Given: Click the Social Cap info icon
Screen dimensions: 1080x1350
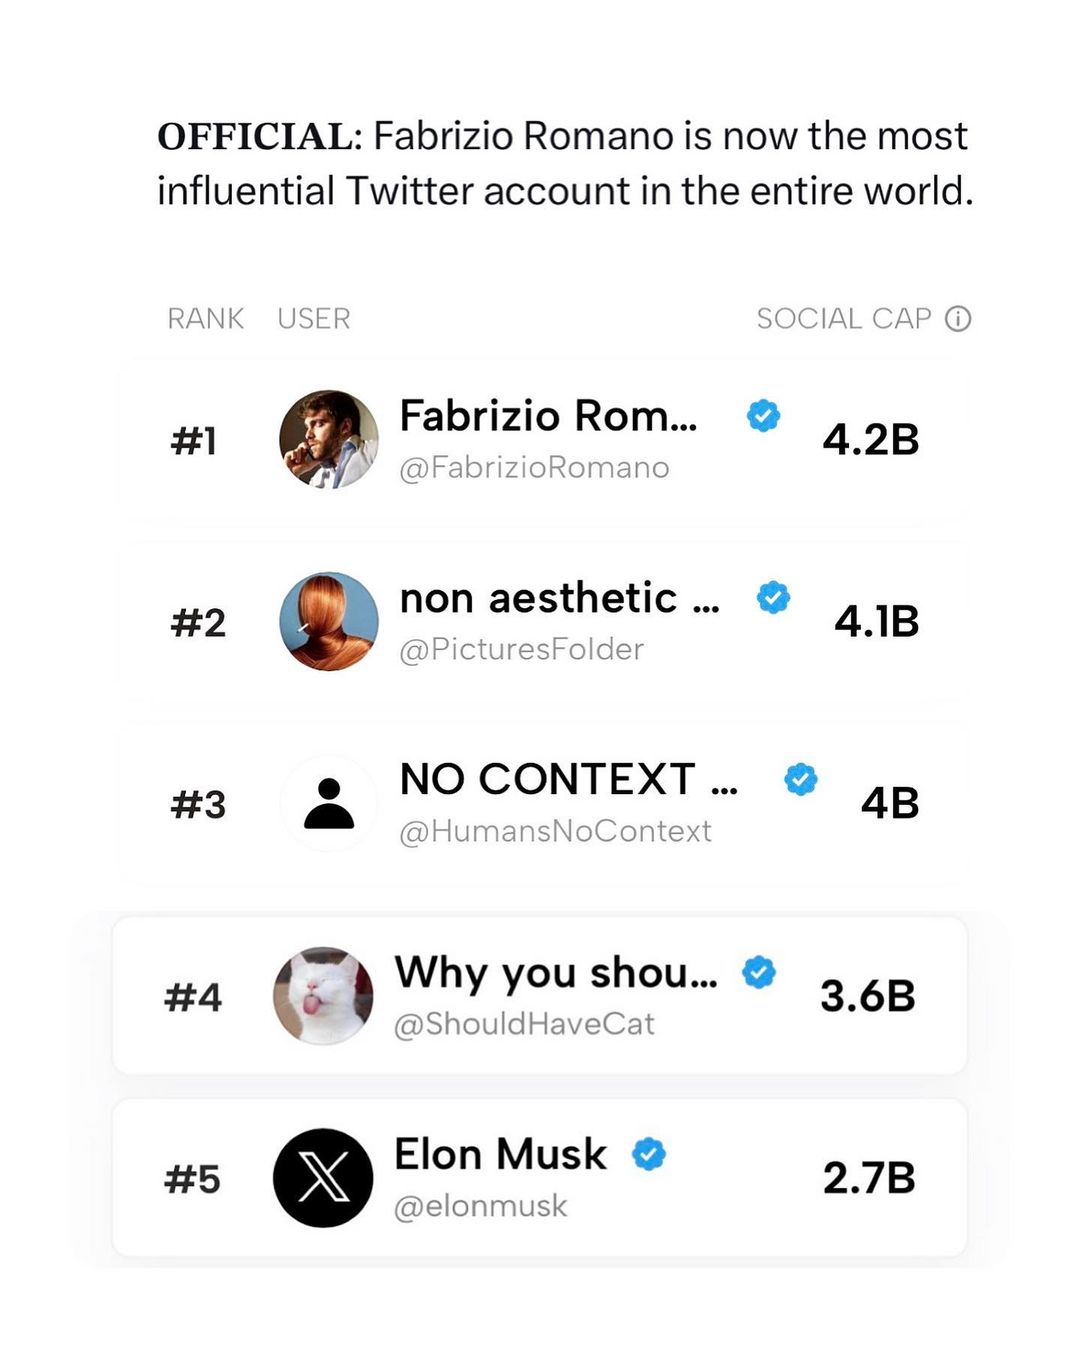Looking at the screenshot, I should [x=958, y=319].
